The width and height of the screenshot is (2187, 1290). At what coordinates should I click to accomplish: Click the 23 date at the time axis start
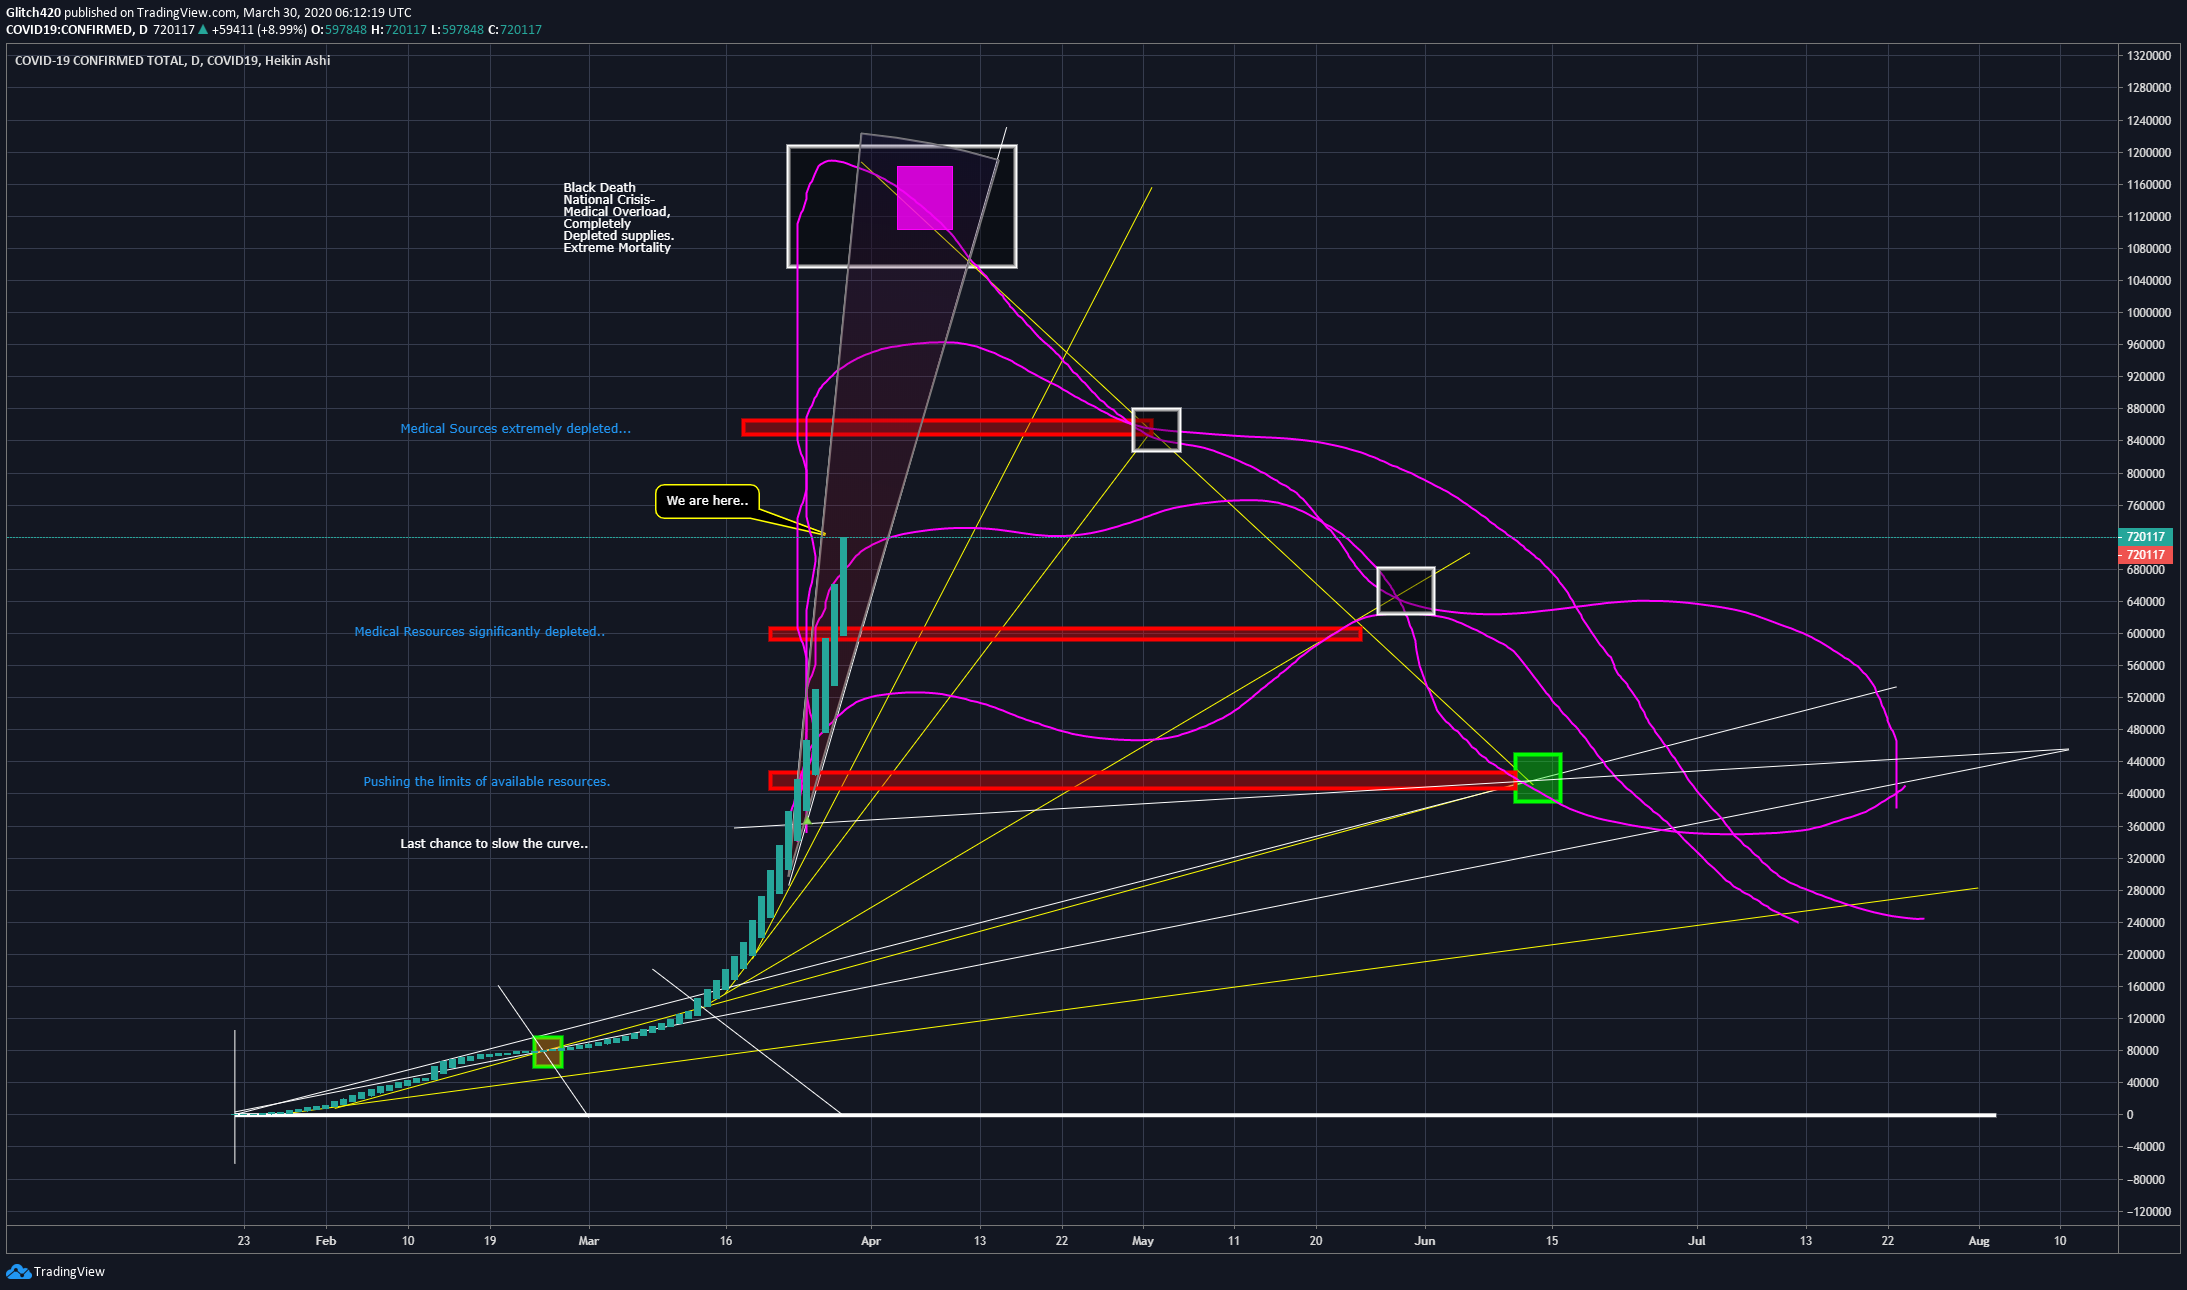(244, 1241)
